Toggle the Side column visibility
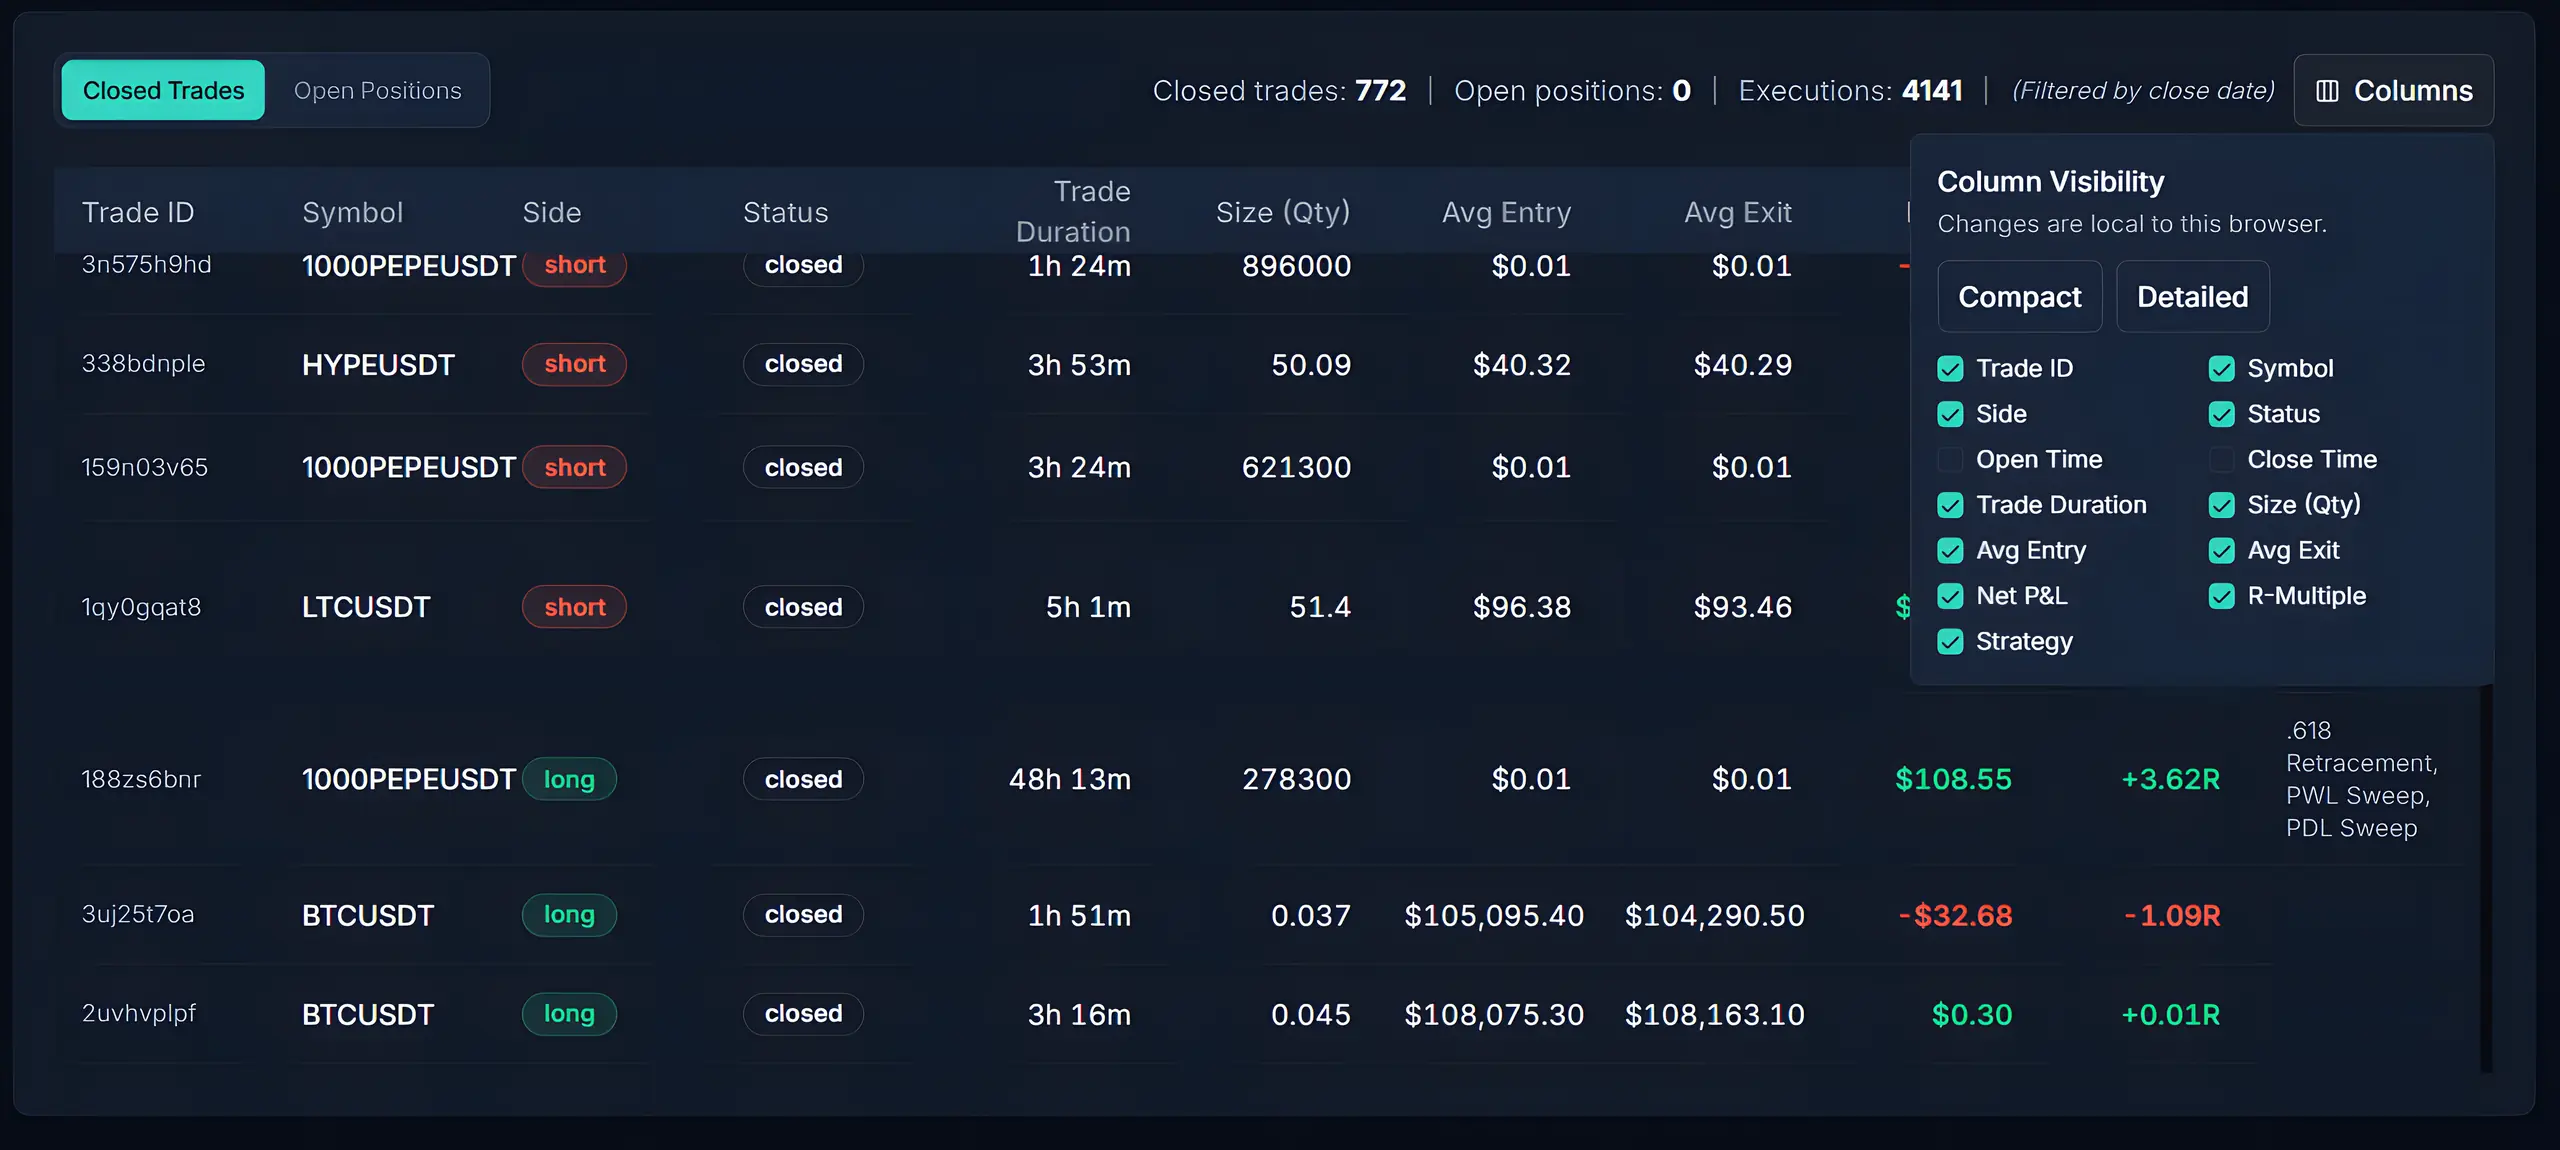 coord(1949,414)
